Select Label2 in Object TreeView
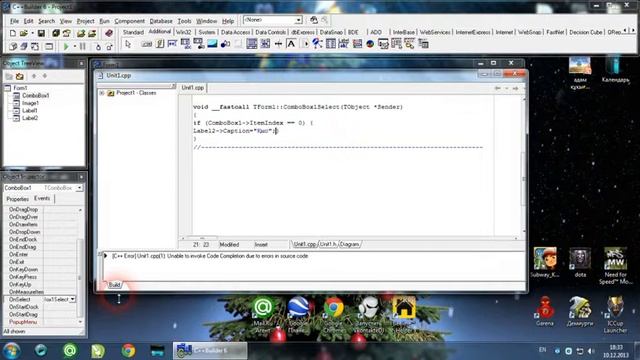Image resolution: width=640 pixels, height=360 pixels. [x=30, y=118]
